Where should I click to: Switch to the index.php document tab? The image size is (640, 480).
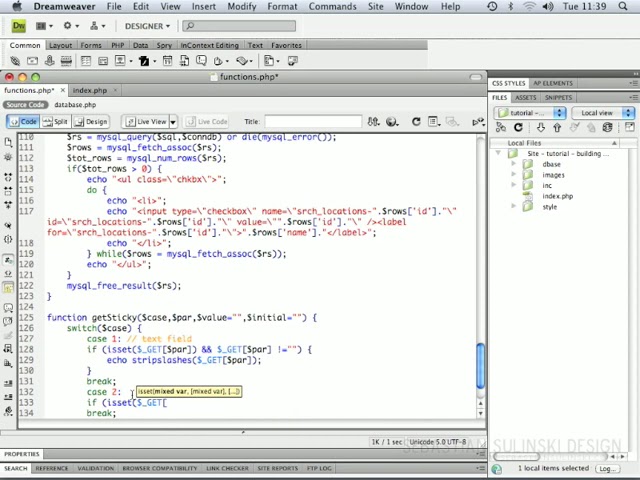tap(90, 90)
